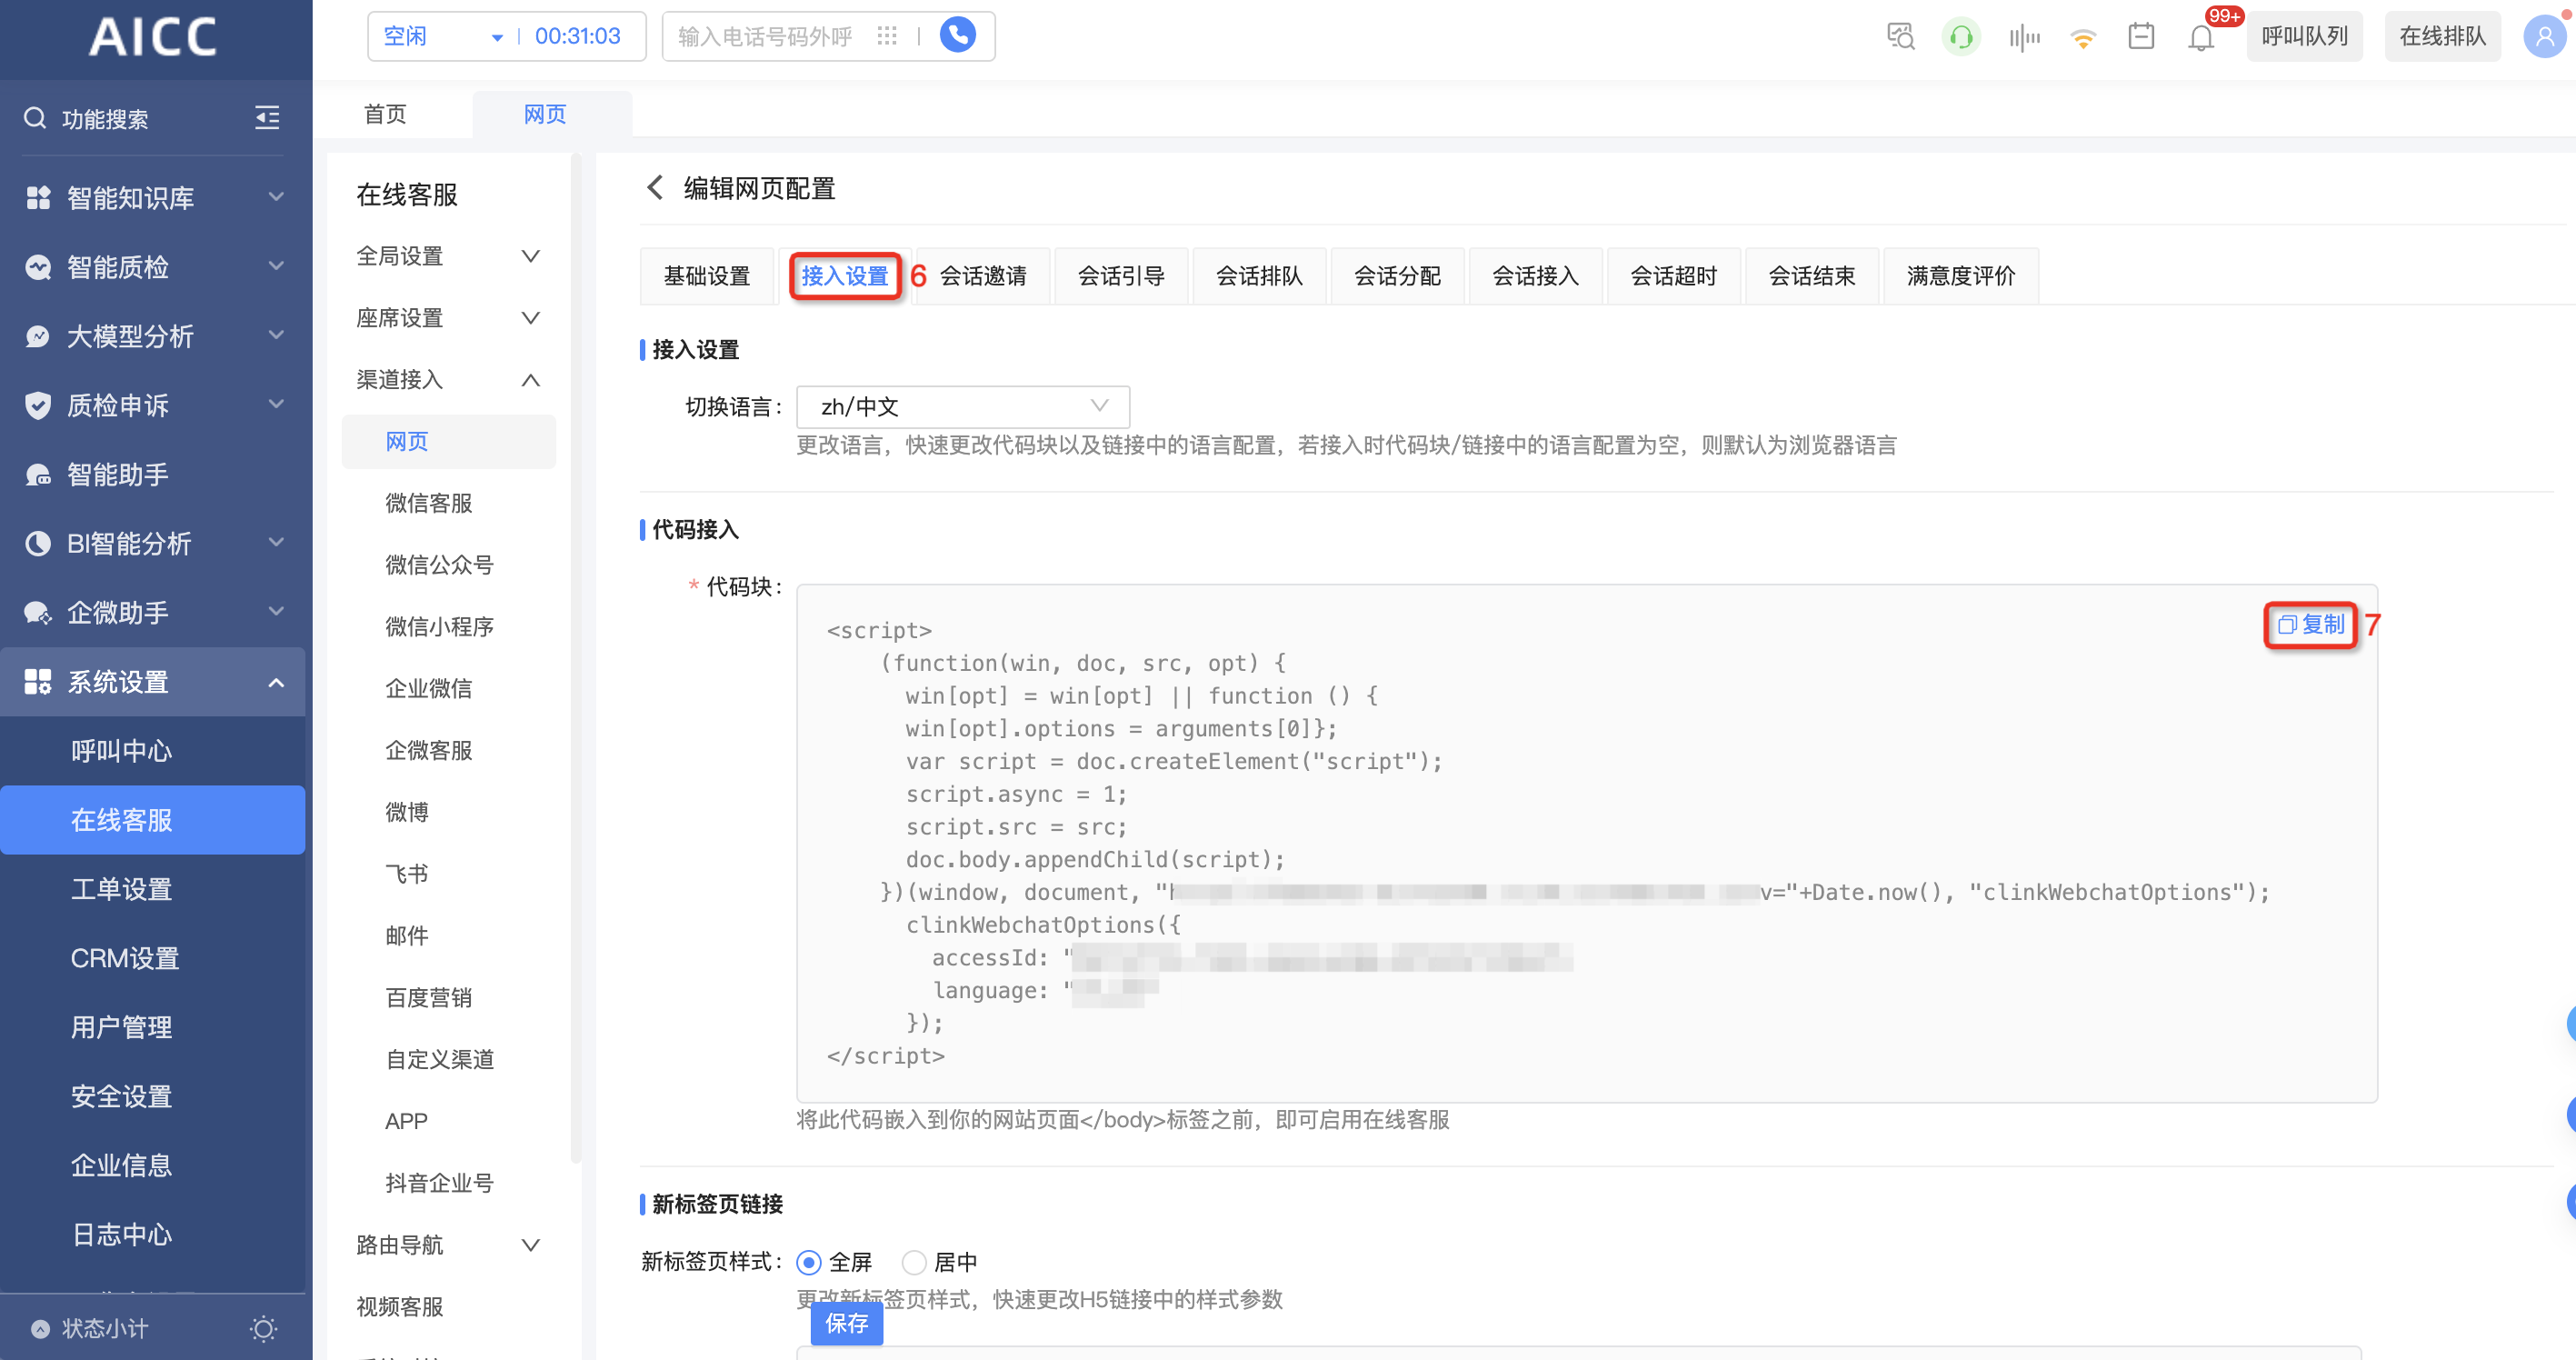Open notifications bell with 99+ badge
Screen dimensions: 2576x1360
click(x=2201, y=38)
